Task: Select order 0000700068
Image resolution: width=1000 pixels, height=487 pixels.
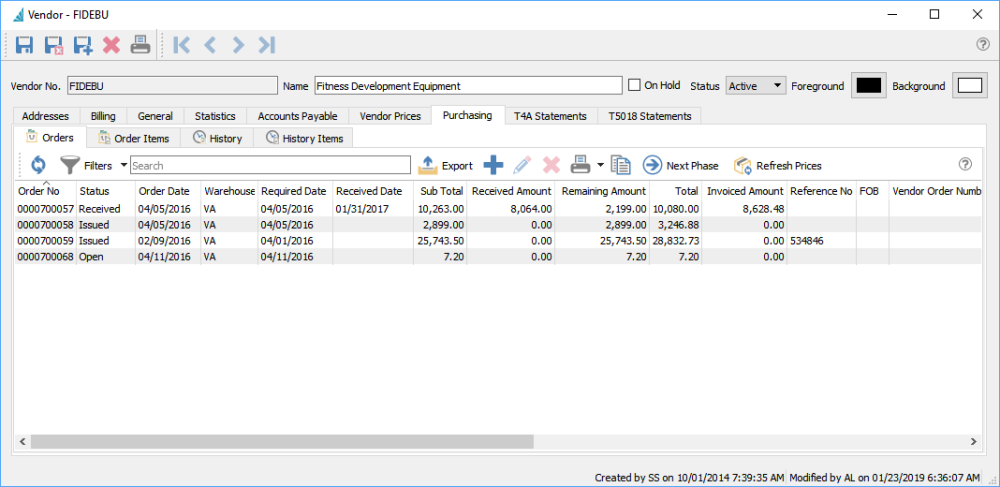Action: [499, 256]
